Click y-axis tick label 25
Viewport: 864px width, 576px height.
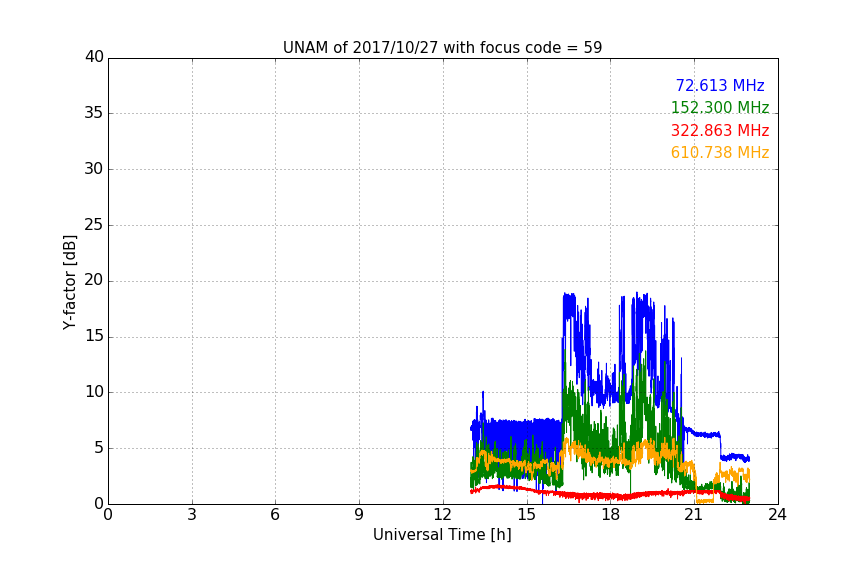click(x=94, y=225)
